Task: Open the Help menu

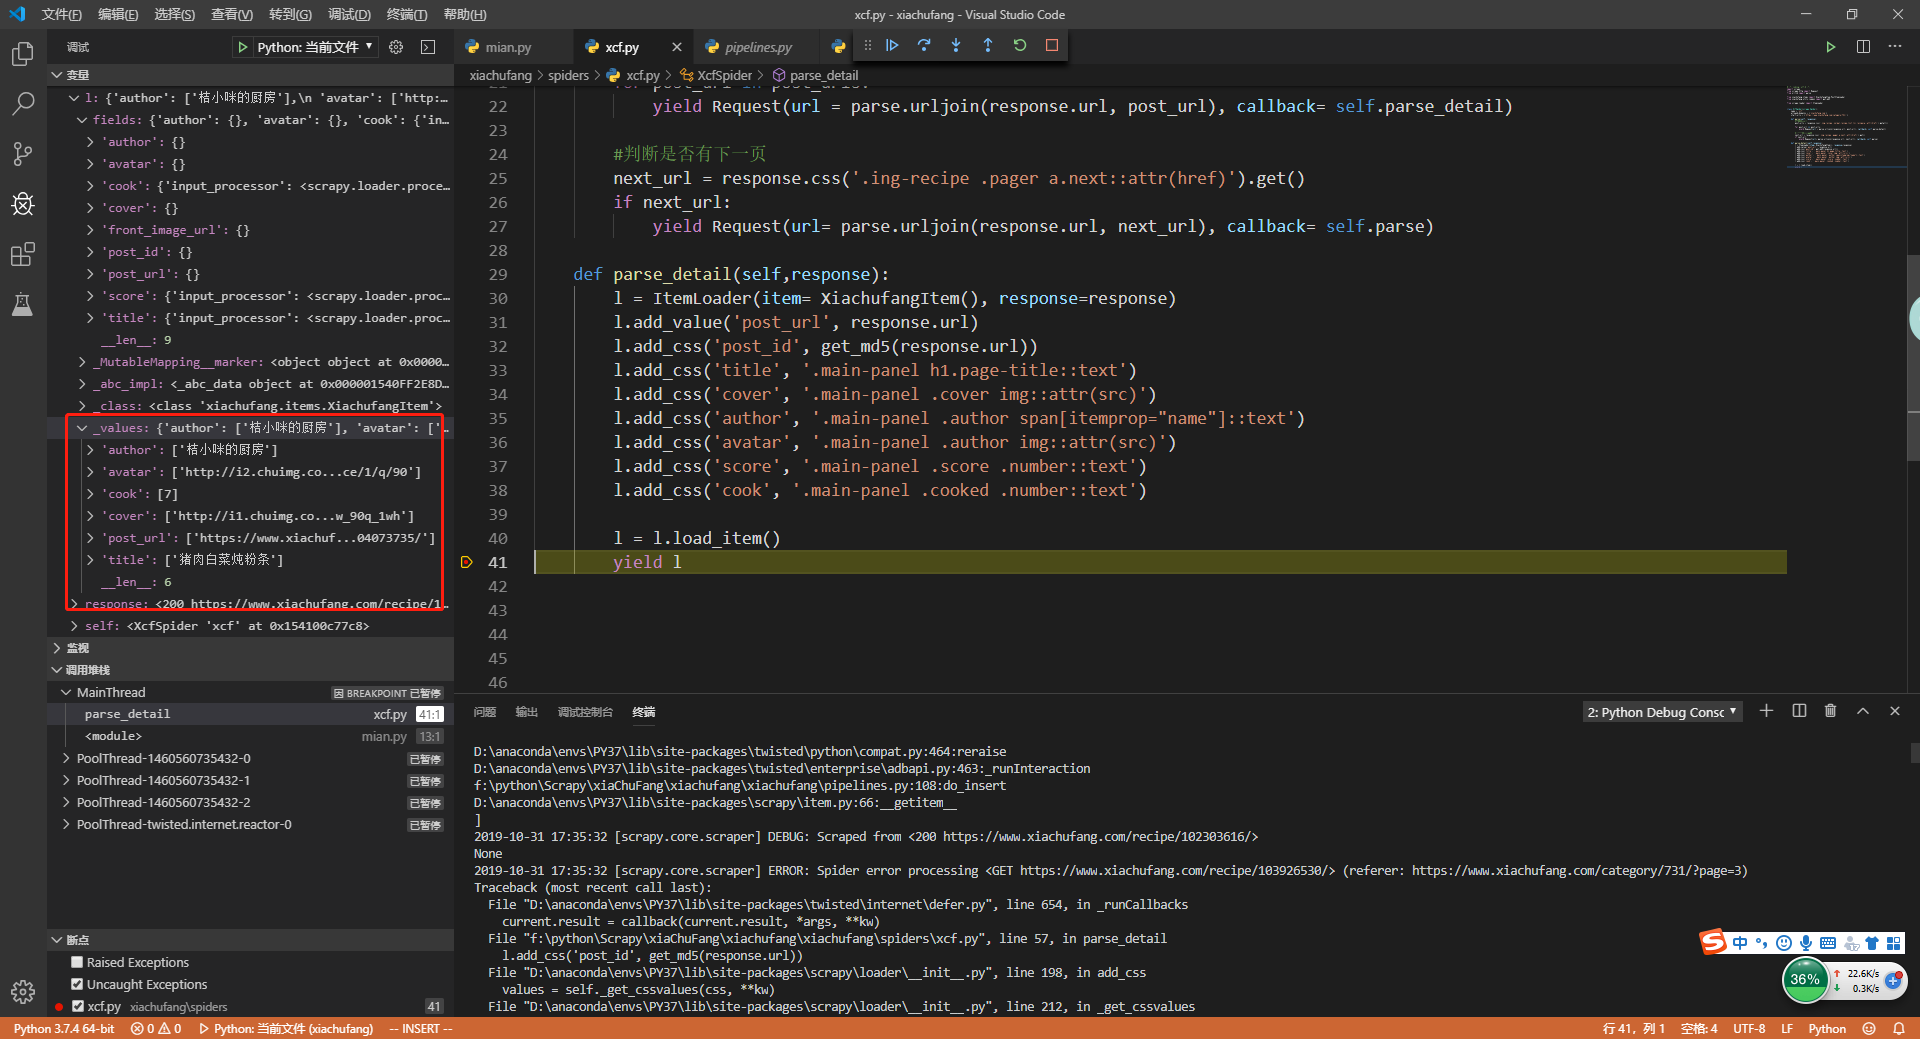Action: tap(465, 14)
